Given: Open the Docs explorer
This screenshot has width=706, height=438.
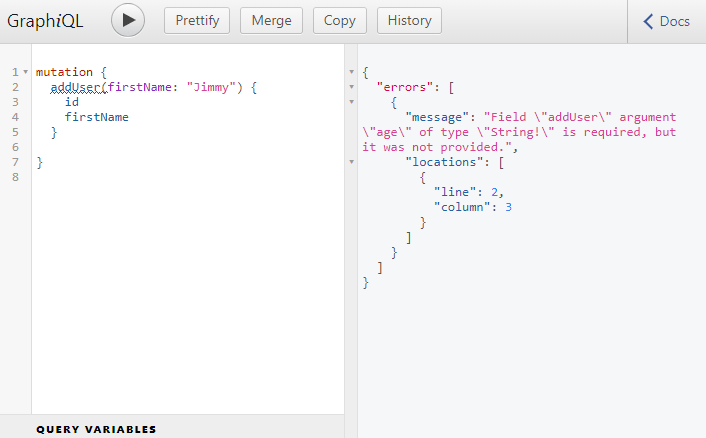Looking at the screenshot, I should tap(666, 21).
